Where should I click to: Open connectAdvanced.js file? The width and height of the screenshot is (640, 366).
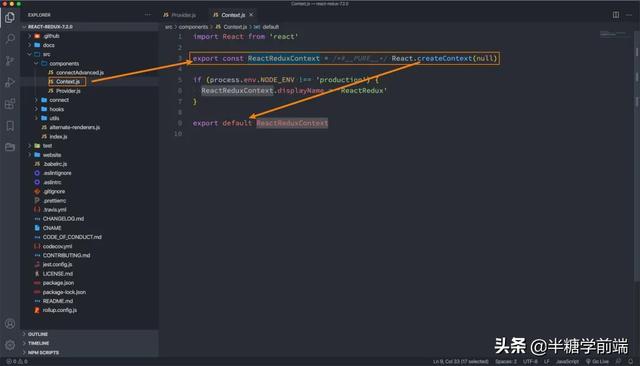[89, 73]
